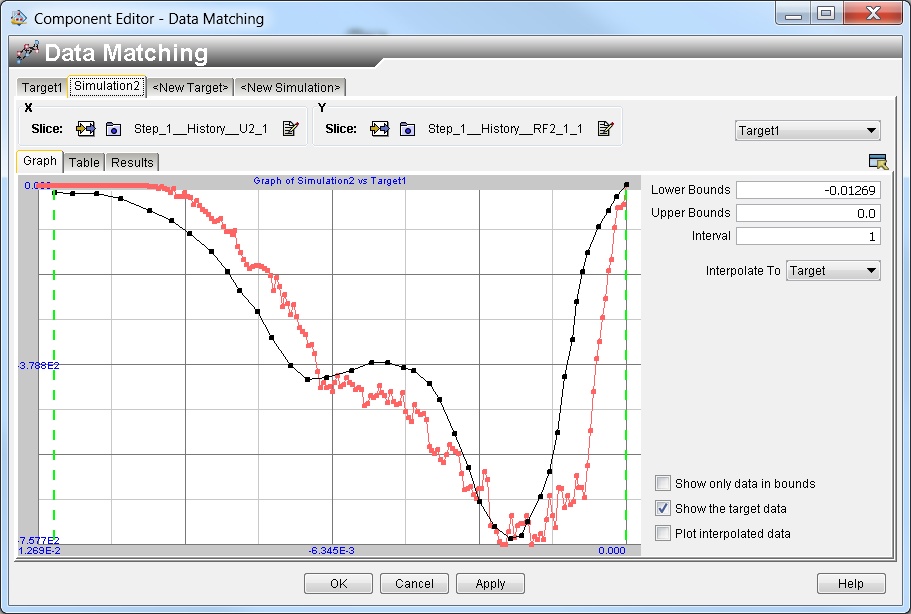Click the <New Simulation> tab
Screen dimensions: 911x614
(x=290, y=87)
